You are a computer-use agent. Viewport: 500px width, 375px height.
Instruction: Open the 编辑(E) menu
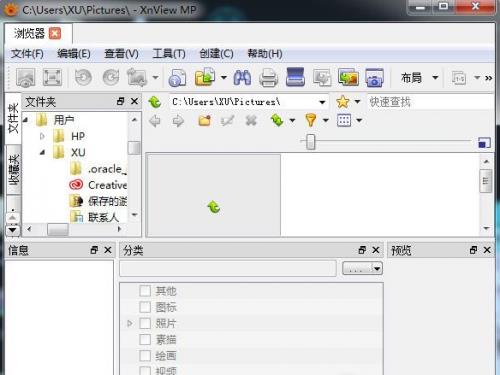click(x=74, y=54)
